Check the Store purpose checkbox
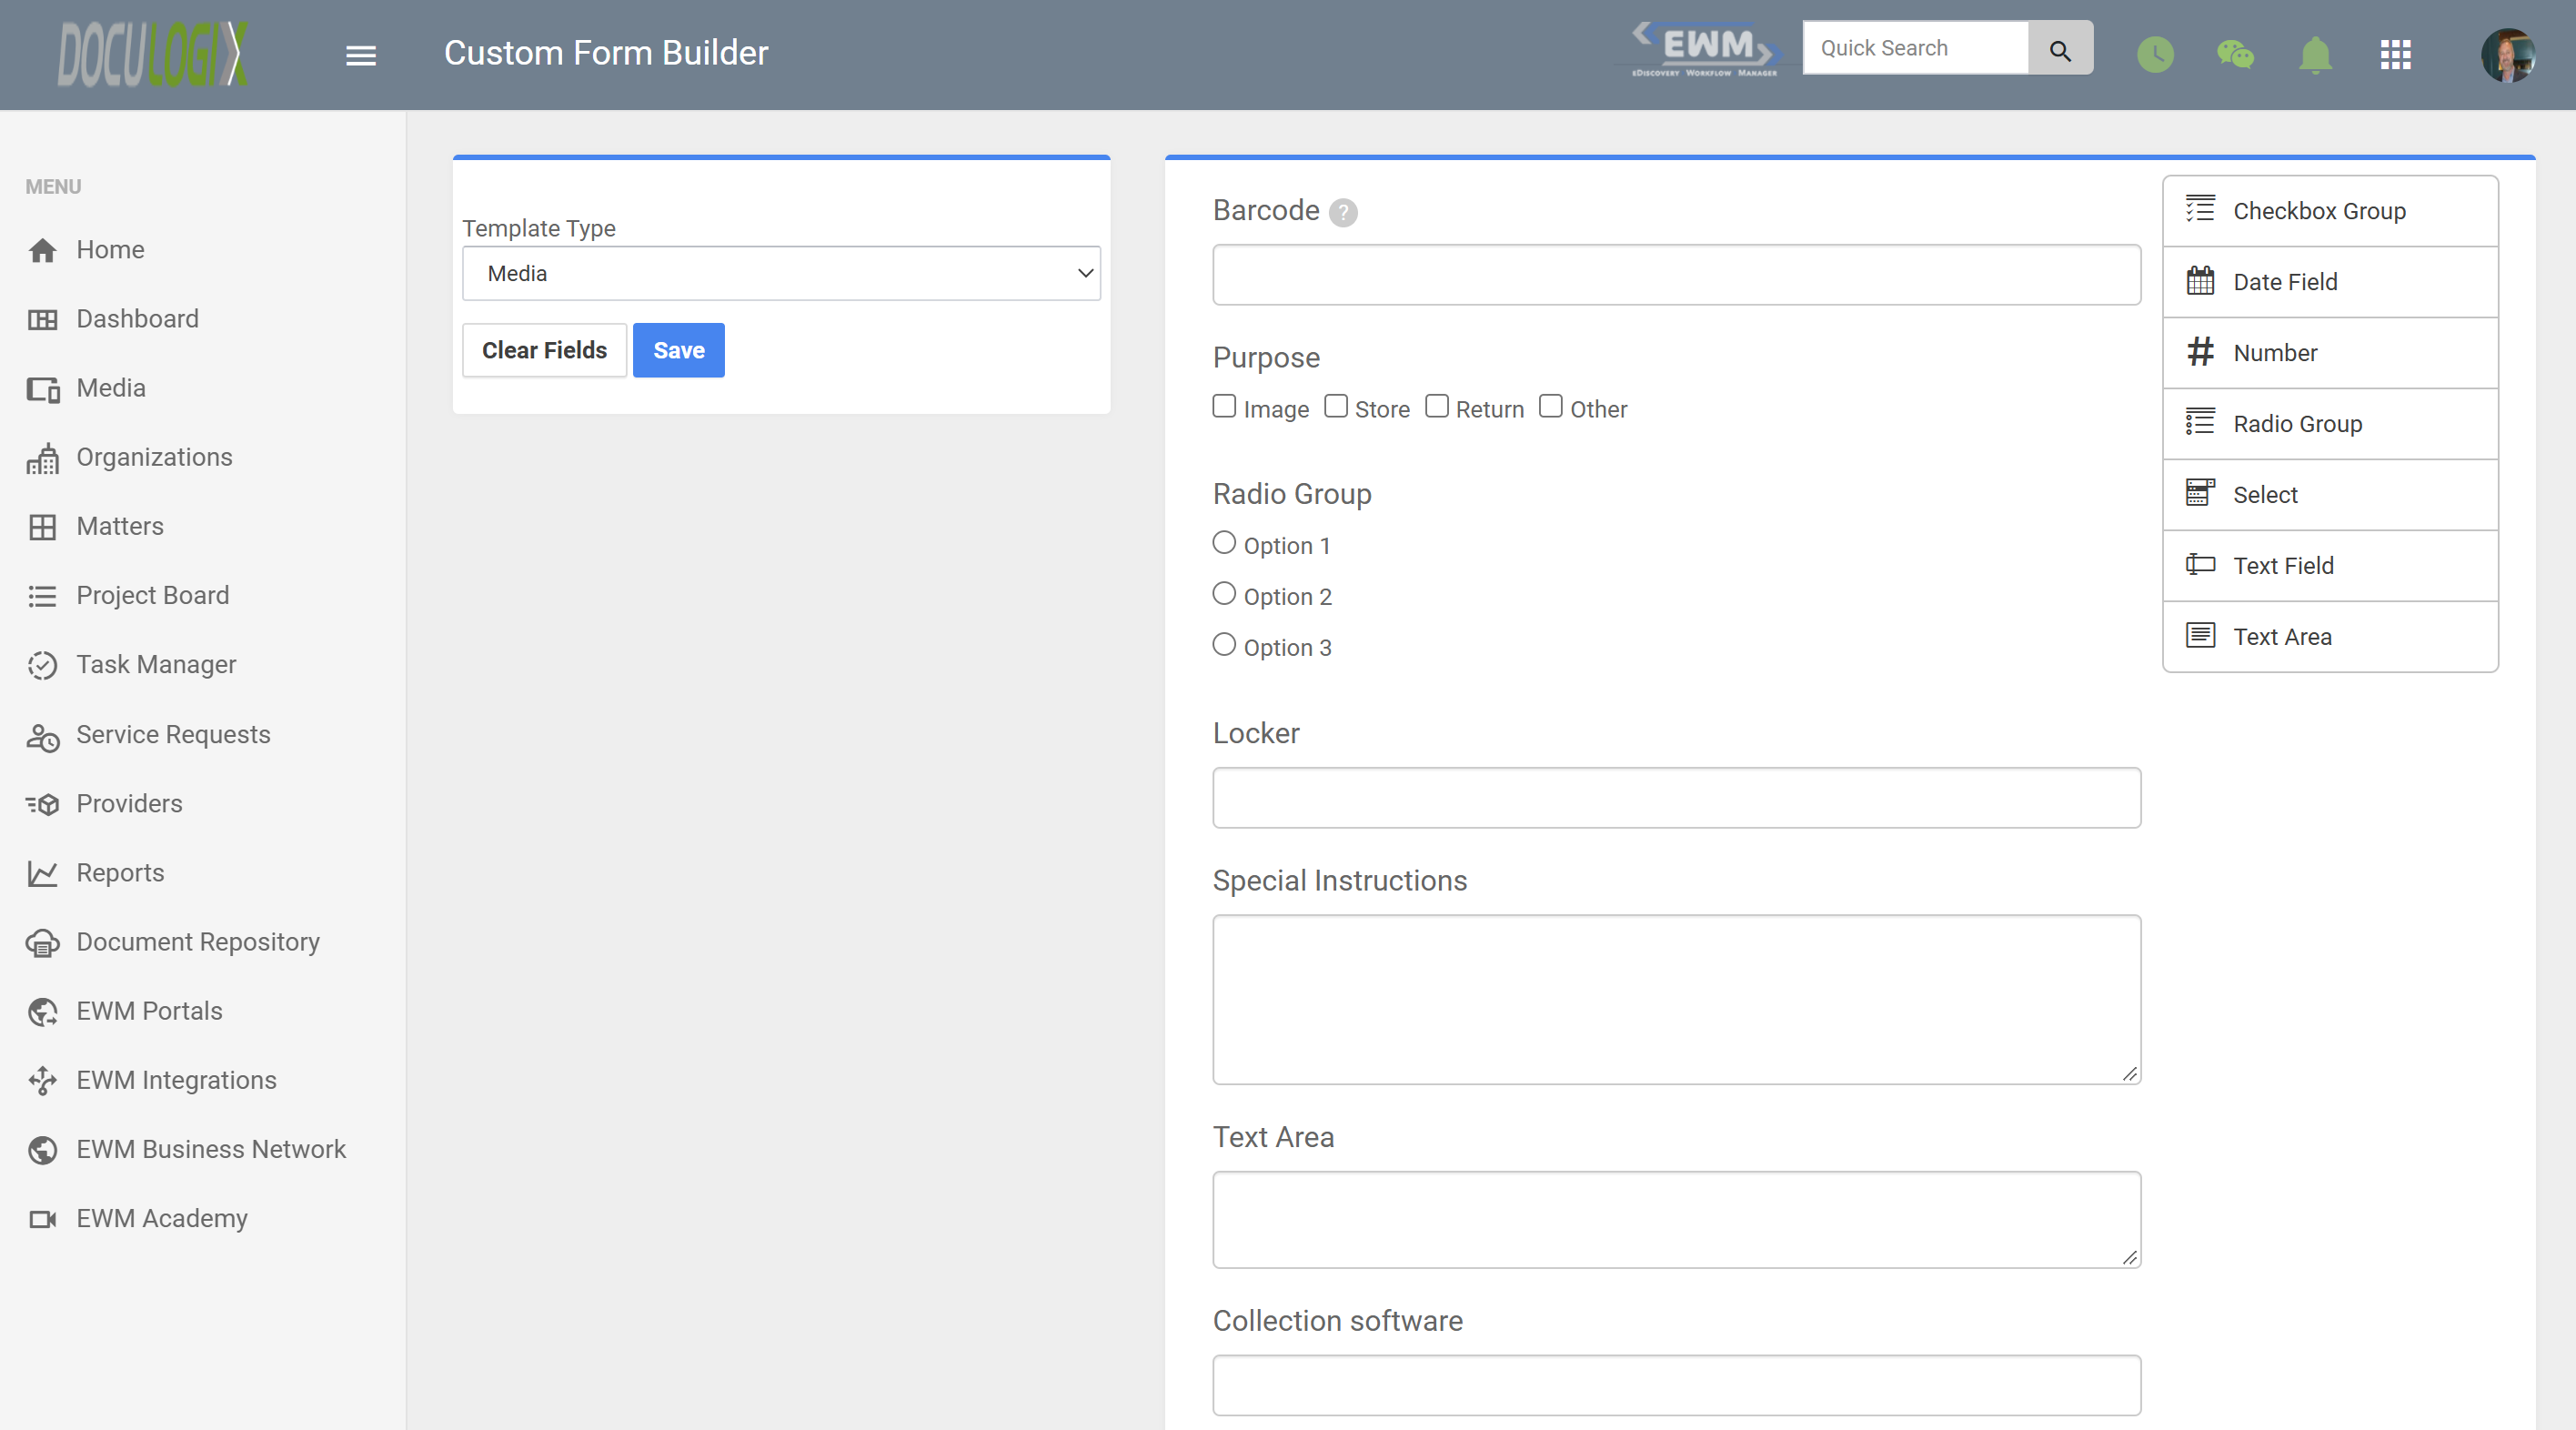Screen dimensions: 2576x1430 point(1336,406)
